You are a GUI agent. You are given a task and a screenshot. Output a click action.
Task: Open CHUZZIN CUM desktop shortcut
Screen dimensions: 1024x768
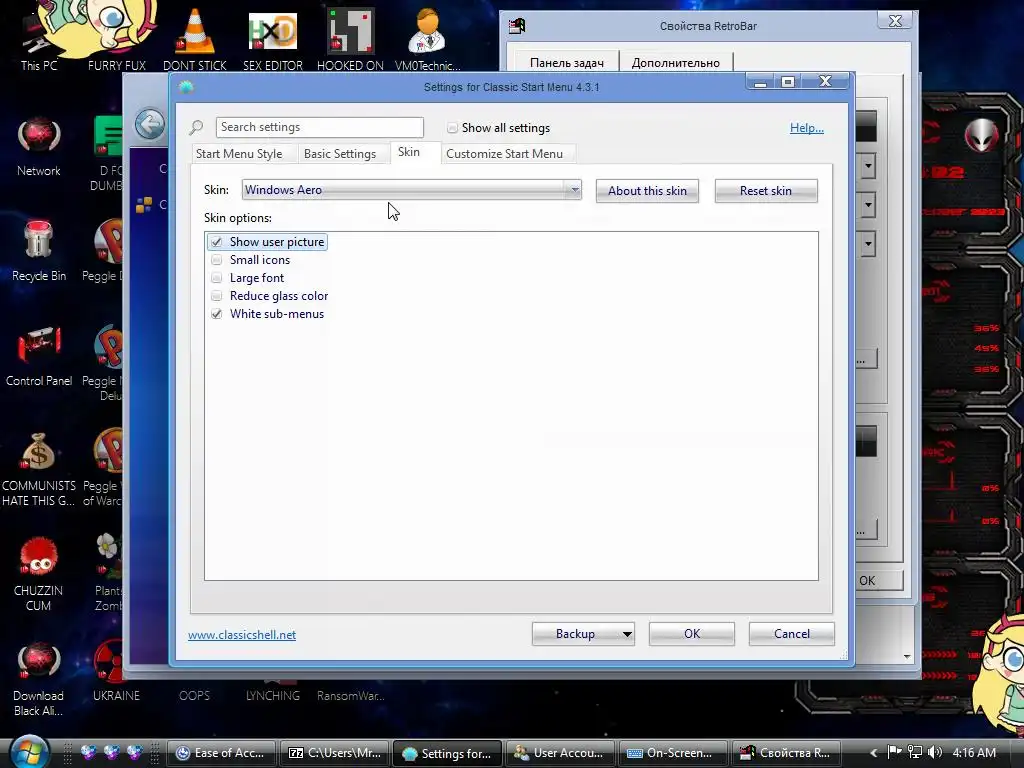point(39,575)
